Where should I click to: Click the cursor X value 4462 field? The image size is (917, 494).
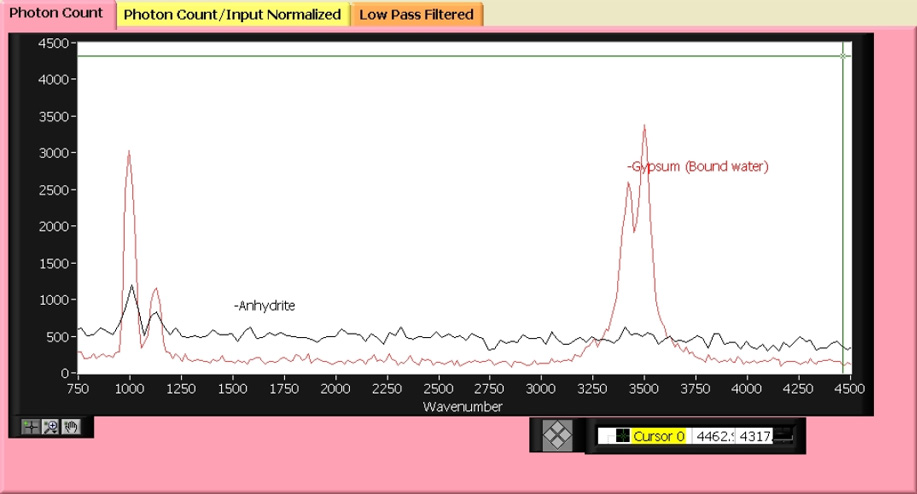(713, 436)
